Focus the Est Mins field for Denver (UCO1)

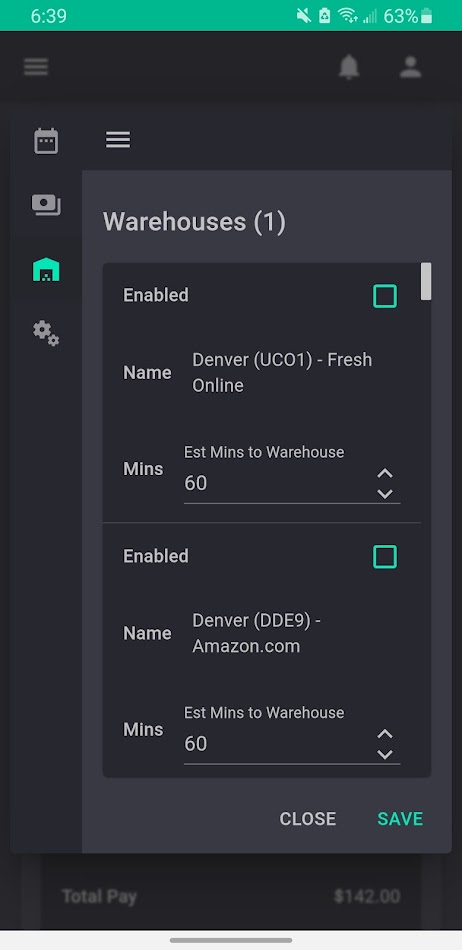tap(292, 483)
